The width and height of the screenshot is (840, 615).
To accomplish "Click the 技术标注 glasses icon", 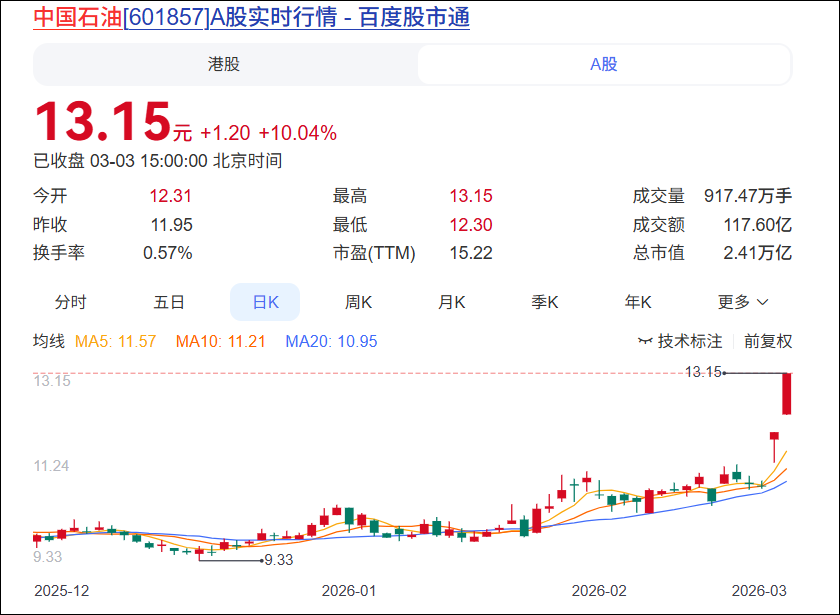I will click(645, 341).
